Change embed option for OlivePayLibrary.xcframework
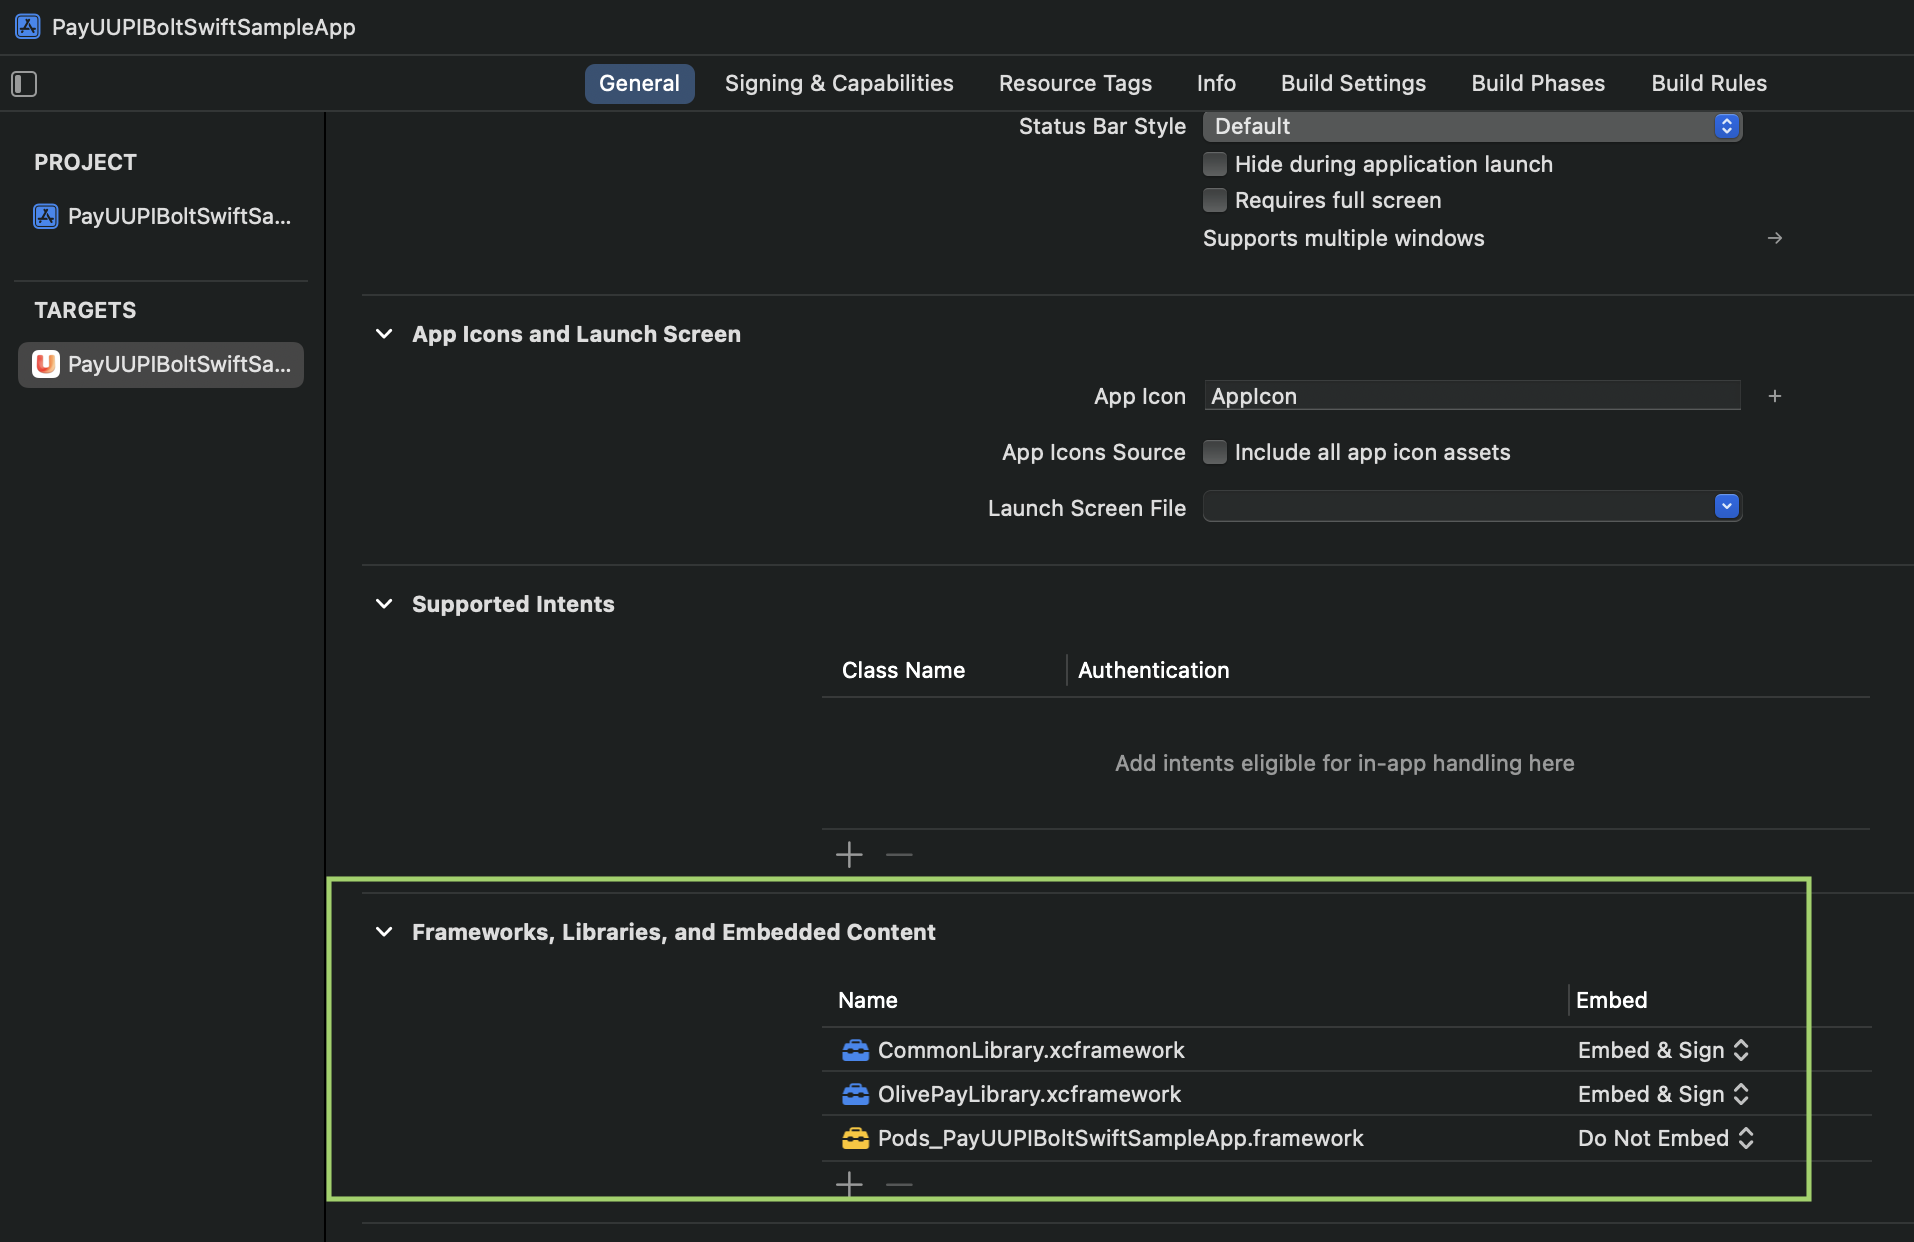The image size is (1914, 1242). click(1664, 1094)
